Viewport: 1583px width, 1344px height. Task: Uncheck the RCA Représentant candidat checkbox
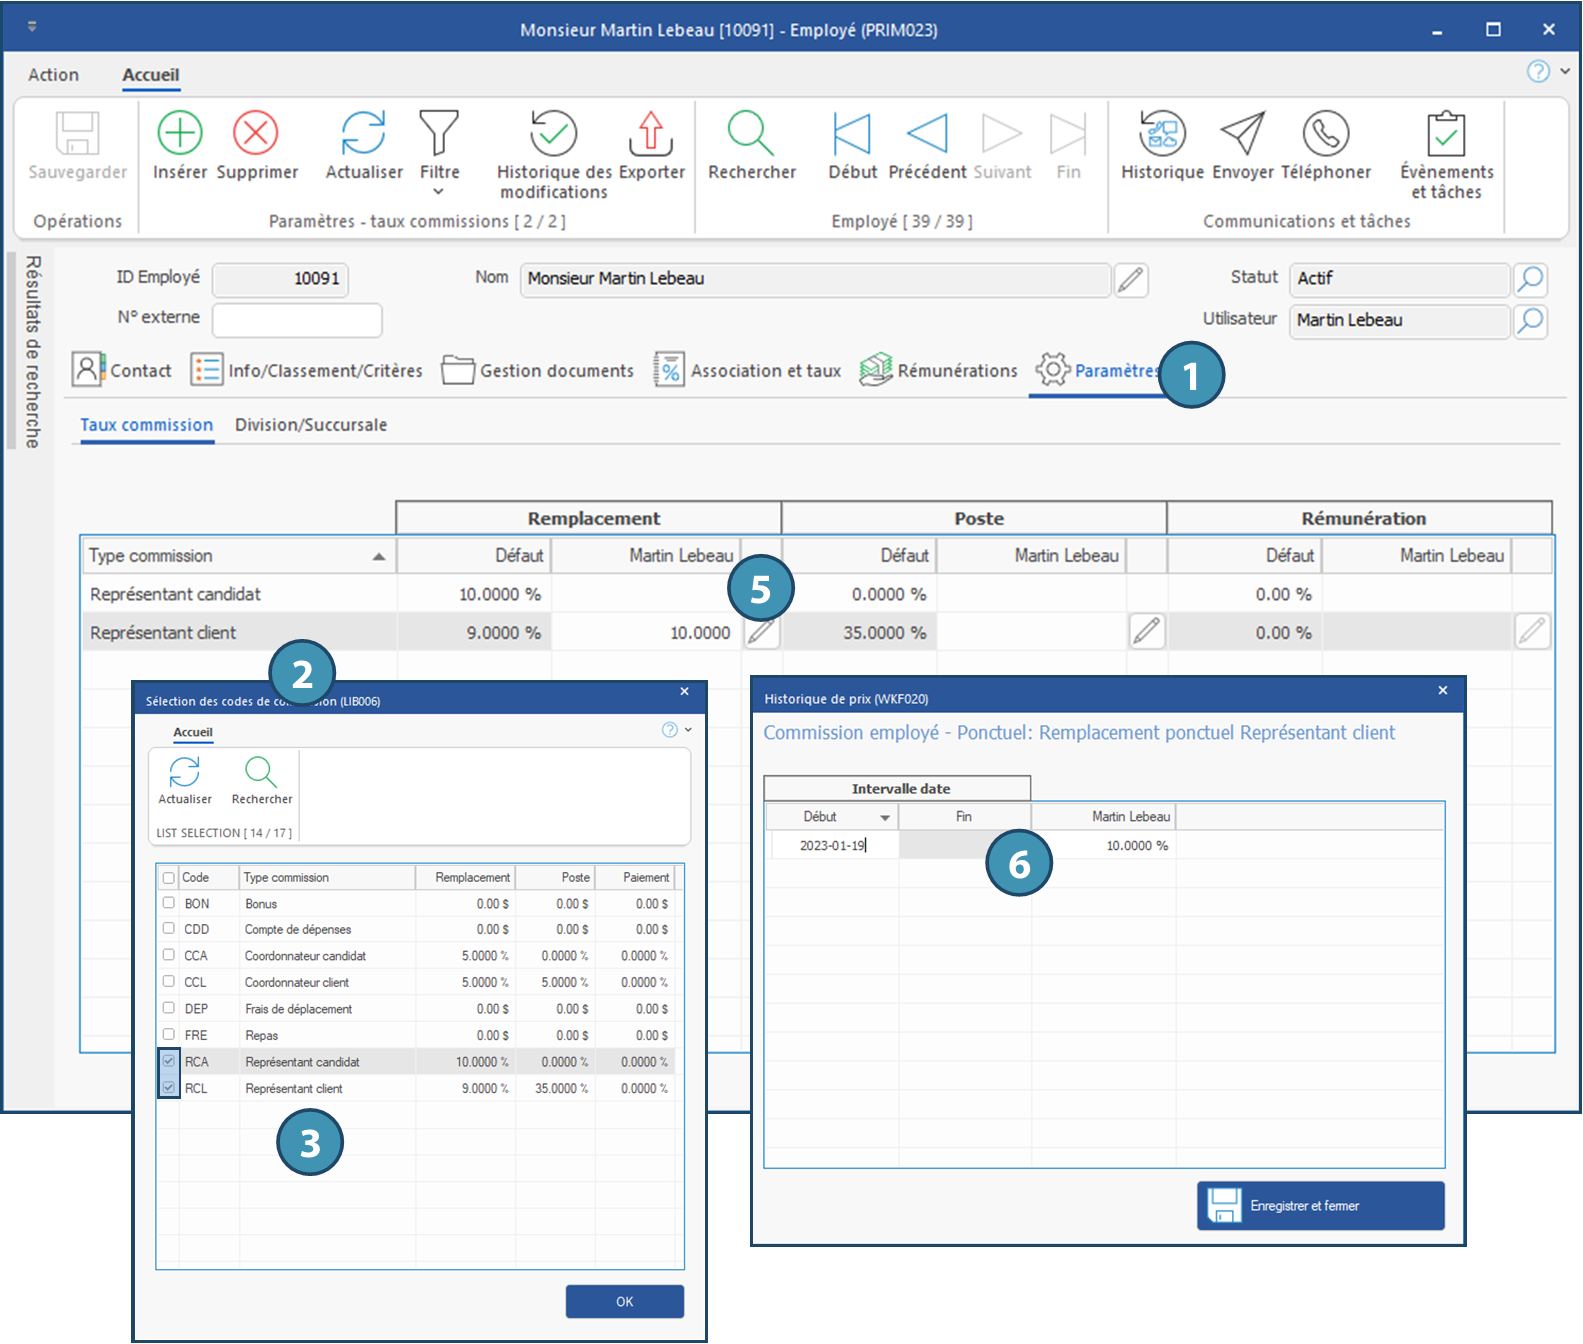coord(169,1062)
